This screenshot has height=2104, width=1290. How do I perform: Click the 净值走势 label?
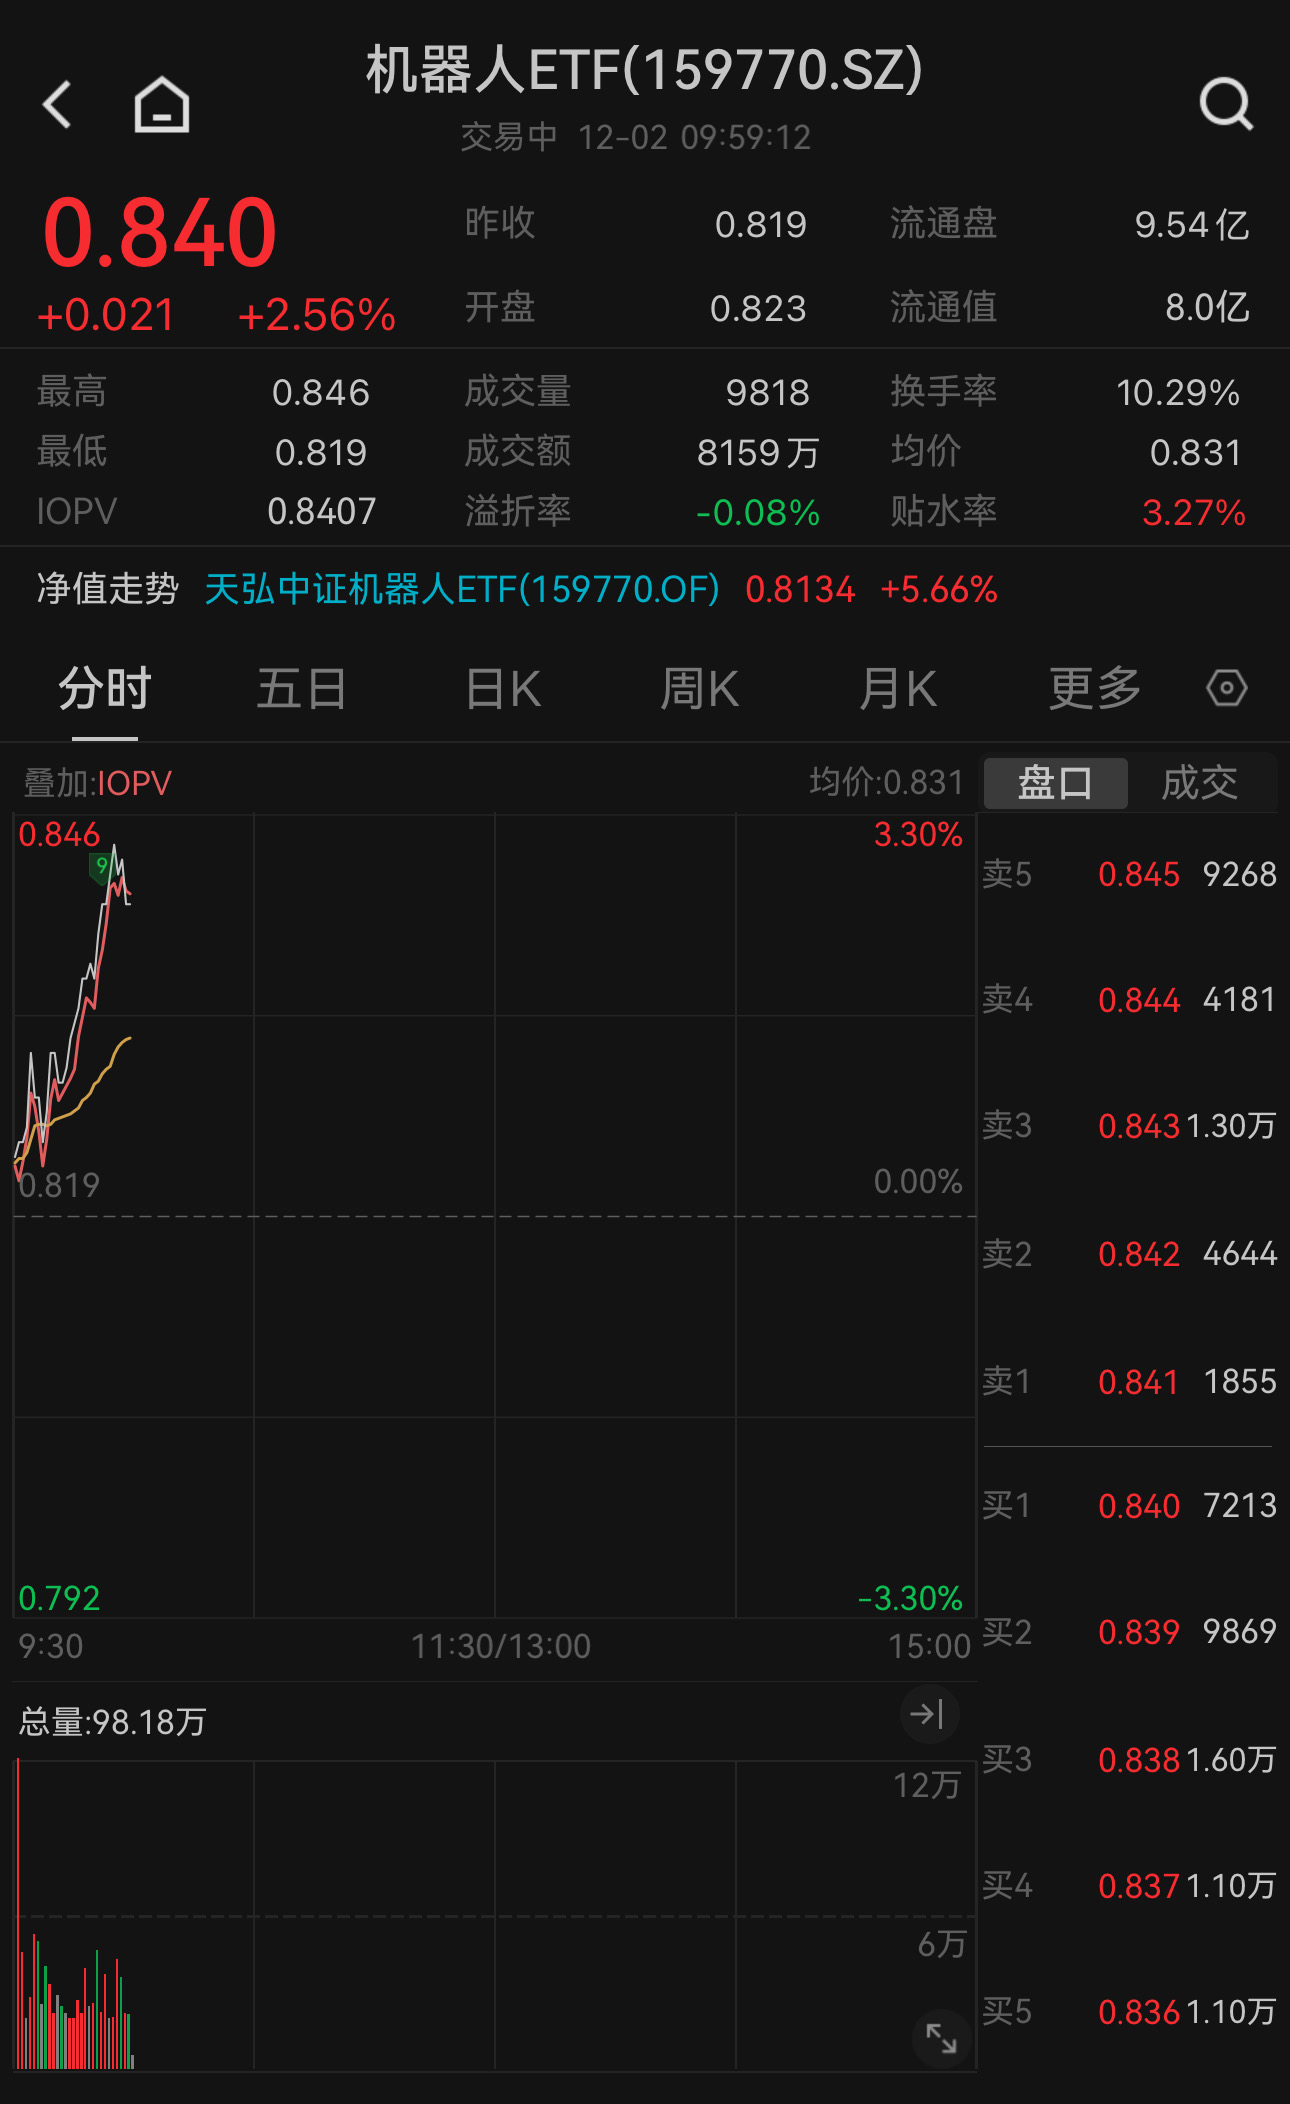pos(107,589)
